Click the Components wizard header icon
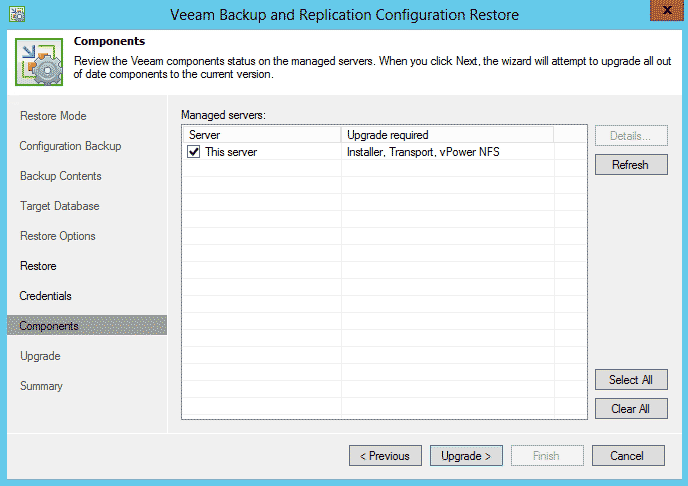Image resolution: width=688 pixels, height=486 pixels. click(39, 62)
